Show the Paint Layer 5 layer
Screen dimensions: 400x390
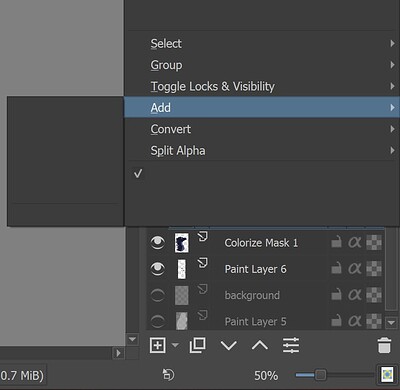157,321
